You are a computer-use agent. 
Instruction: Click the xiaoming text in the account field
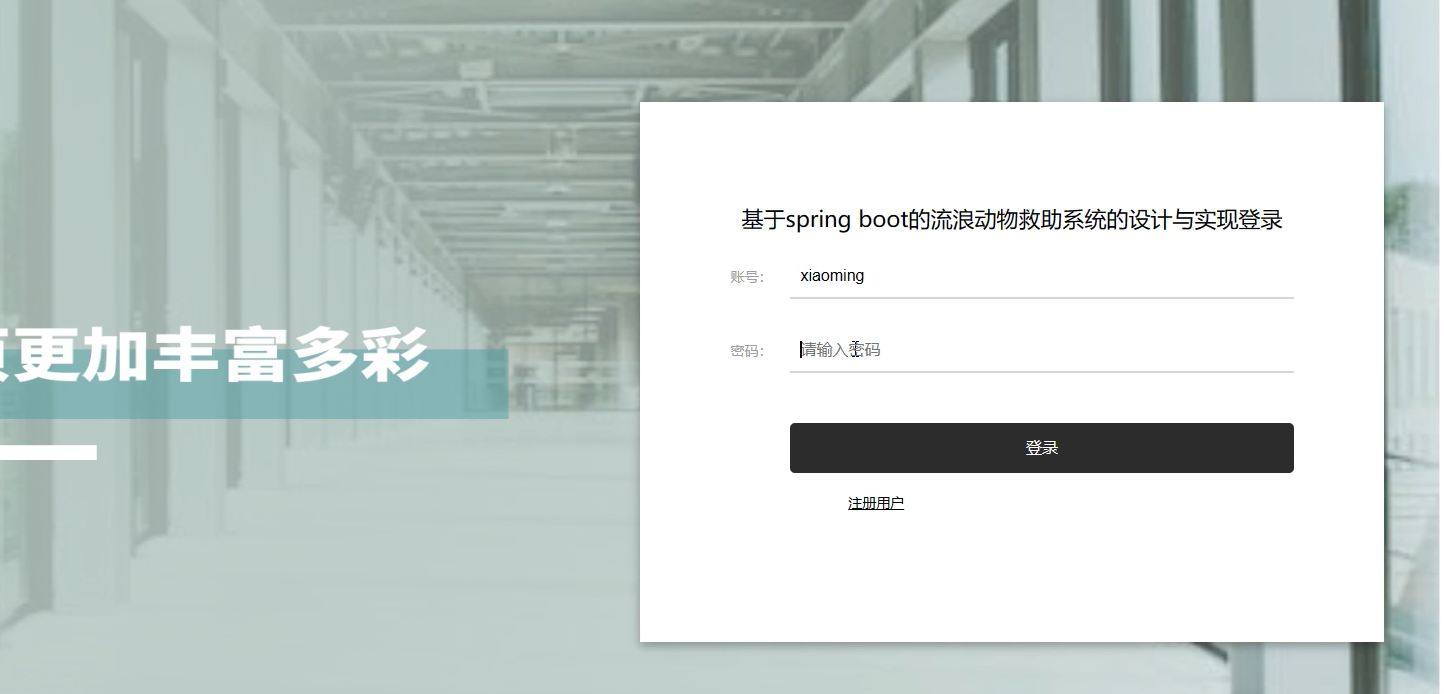point(832,276)
